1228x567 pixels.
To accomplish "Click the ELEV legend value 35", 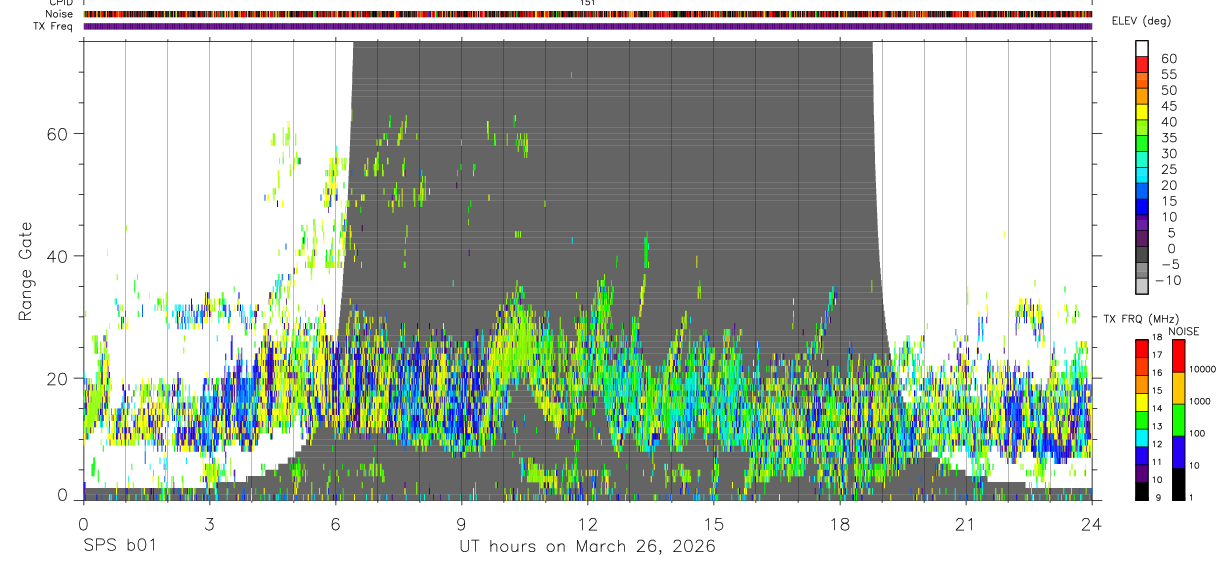I will click(x=1169, y=138).
